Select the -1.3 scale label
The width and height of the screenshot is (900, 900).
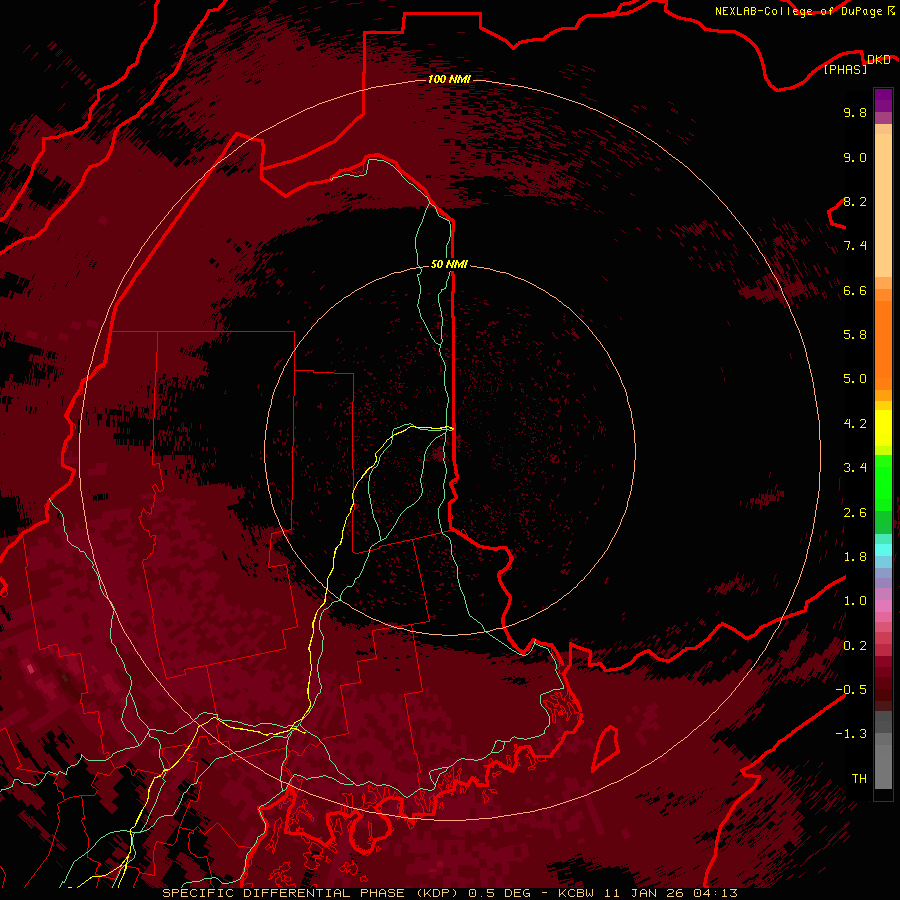[851, 734]
